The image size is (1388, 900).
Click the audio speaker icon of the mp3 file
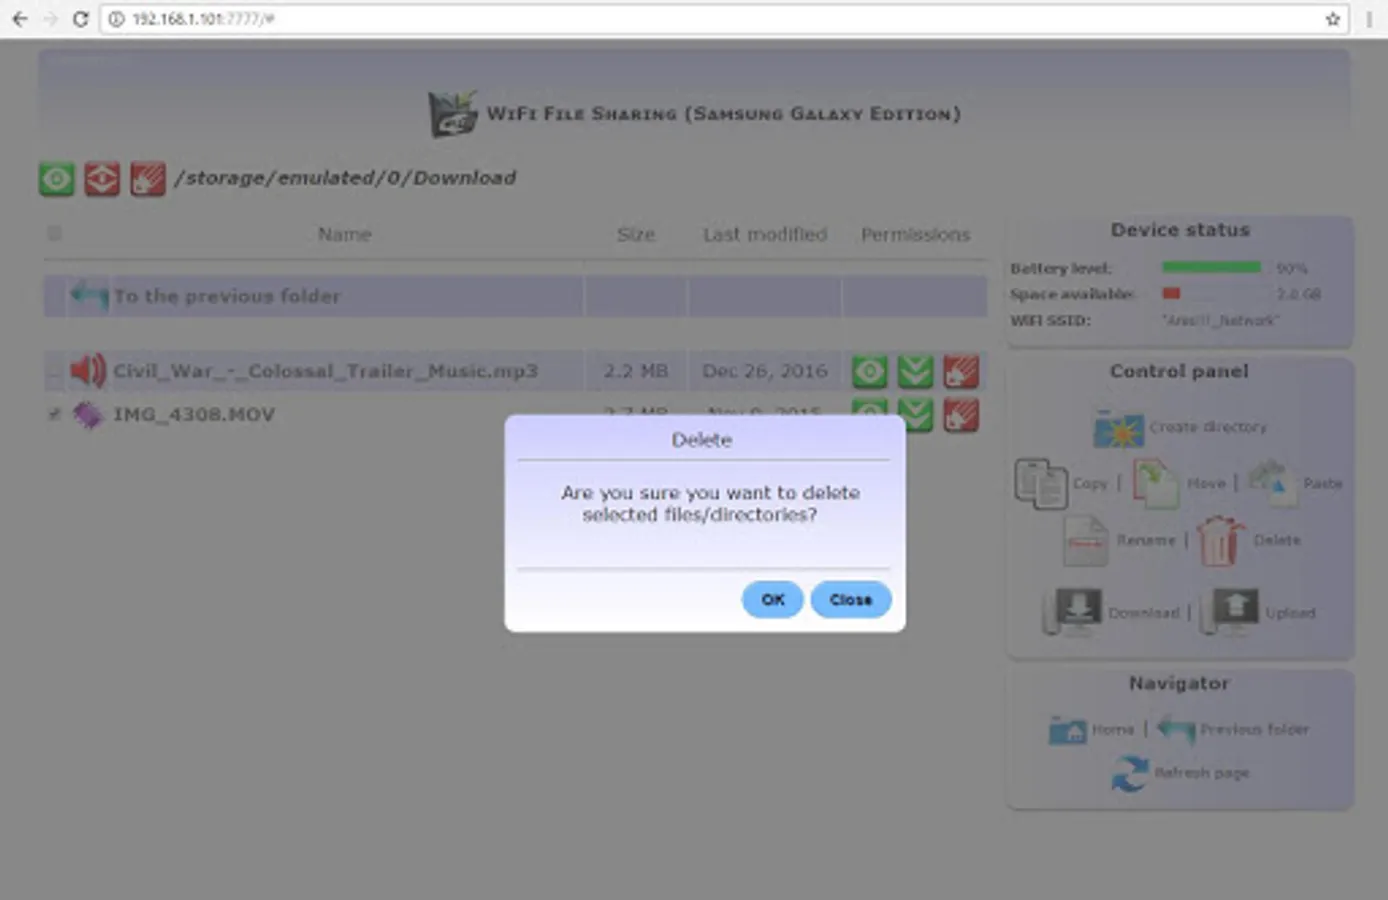coord(88,371)
